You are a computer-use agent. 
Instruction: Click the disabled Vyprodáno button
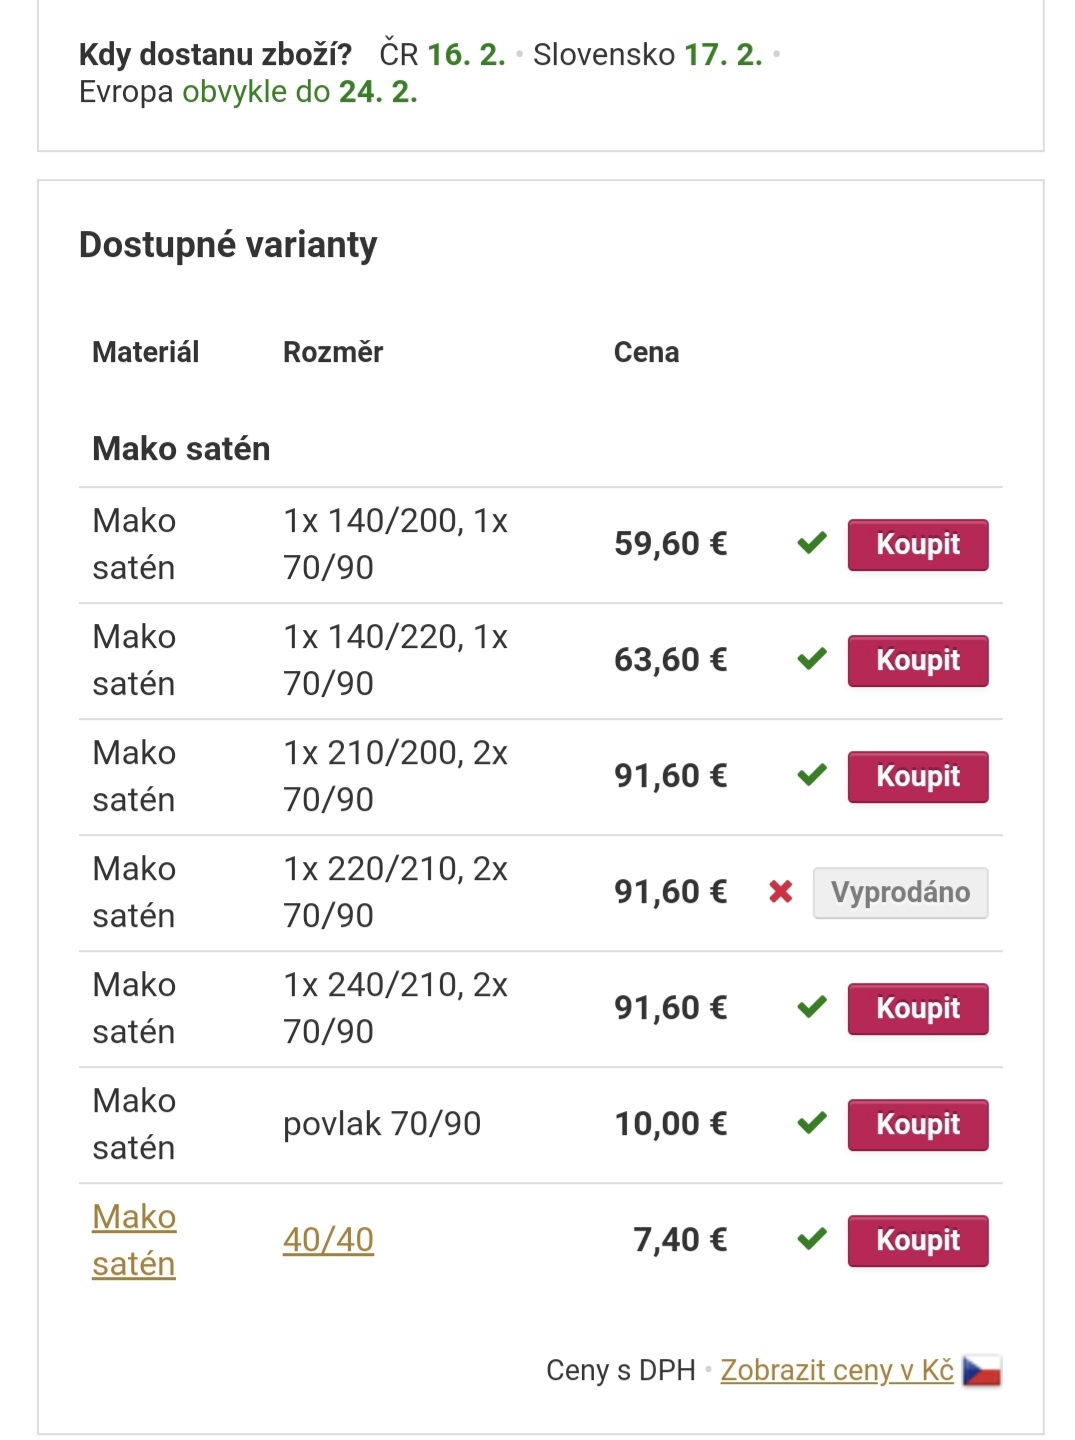(x=900, y=893)
